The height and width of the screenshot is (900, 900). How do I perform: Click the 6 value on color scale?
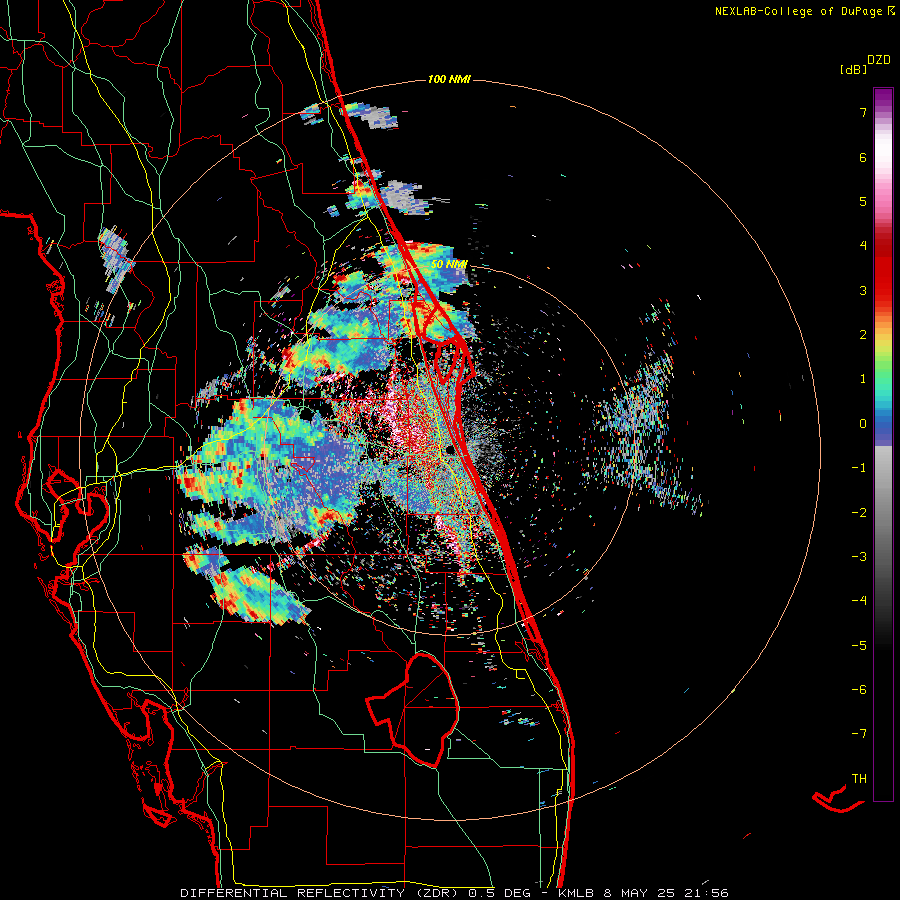coord(863,157)
